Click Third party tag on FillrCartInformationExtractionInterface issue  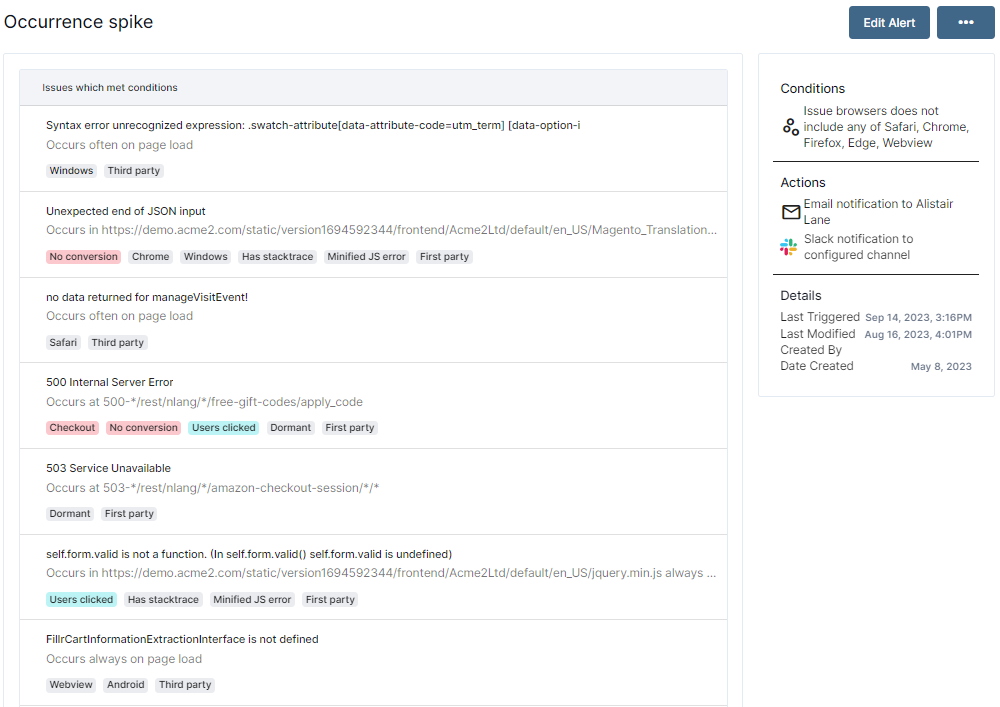pyautogui.click(x=185, y=685)
